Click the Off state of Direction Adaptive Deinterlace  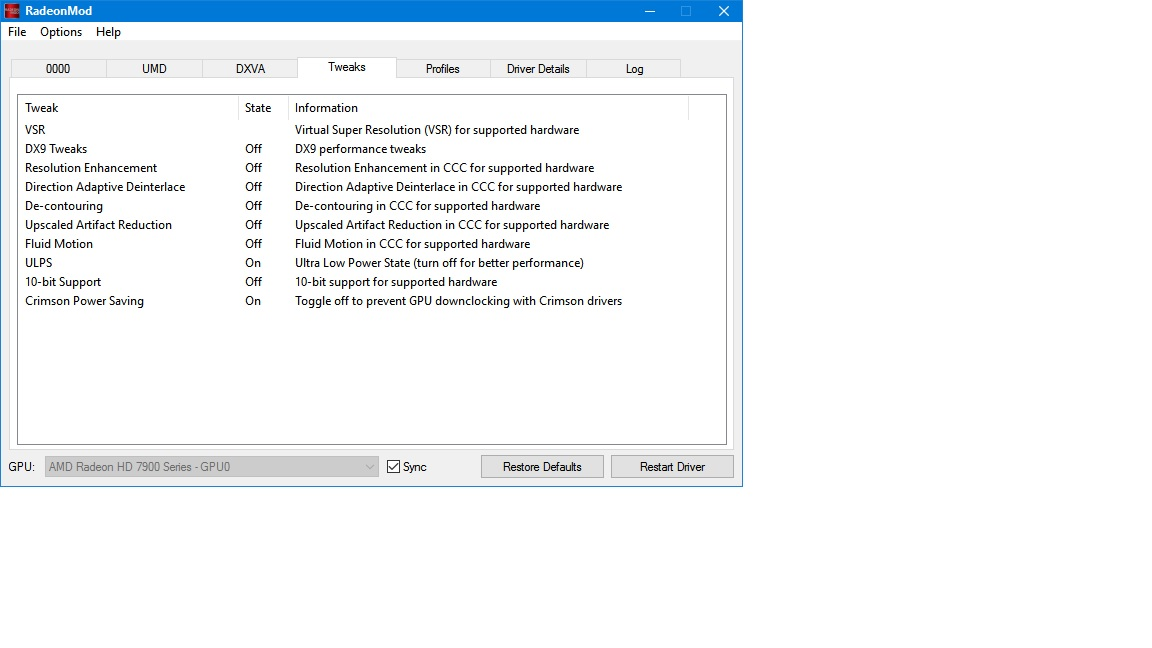[x=253, y=187]
